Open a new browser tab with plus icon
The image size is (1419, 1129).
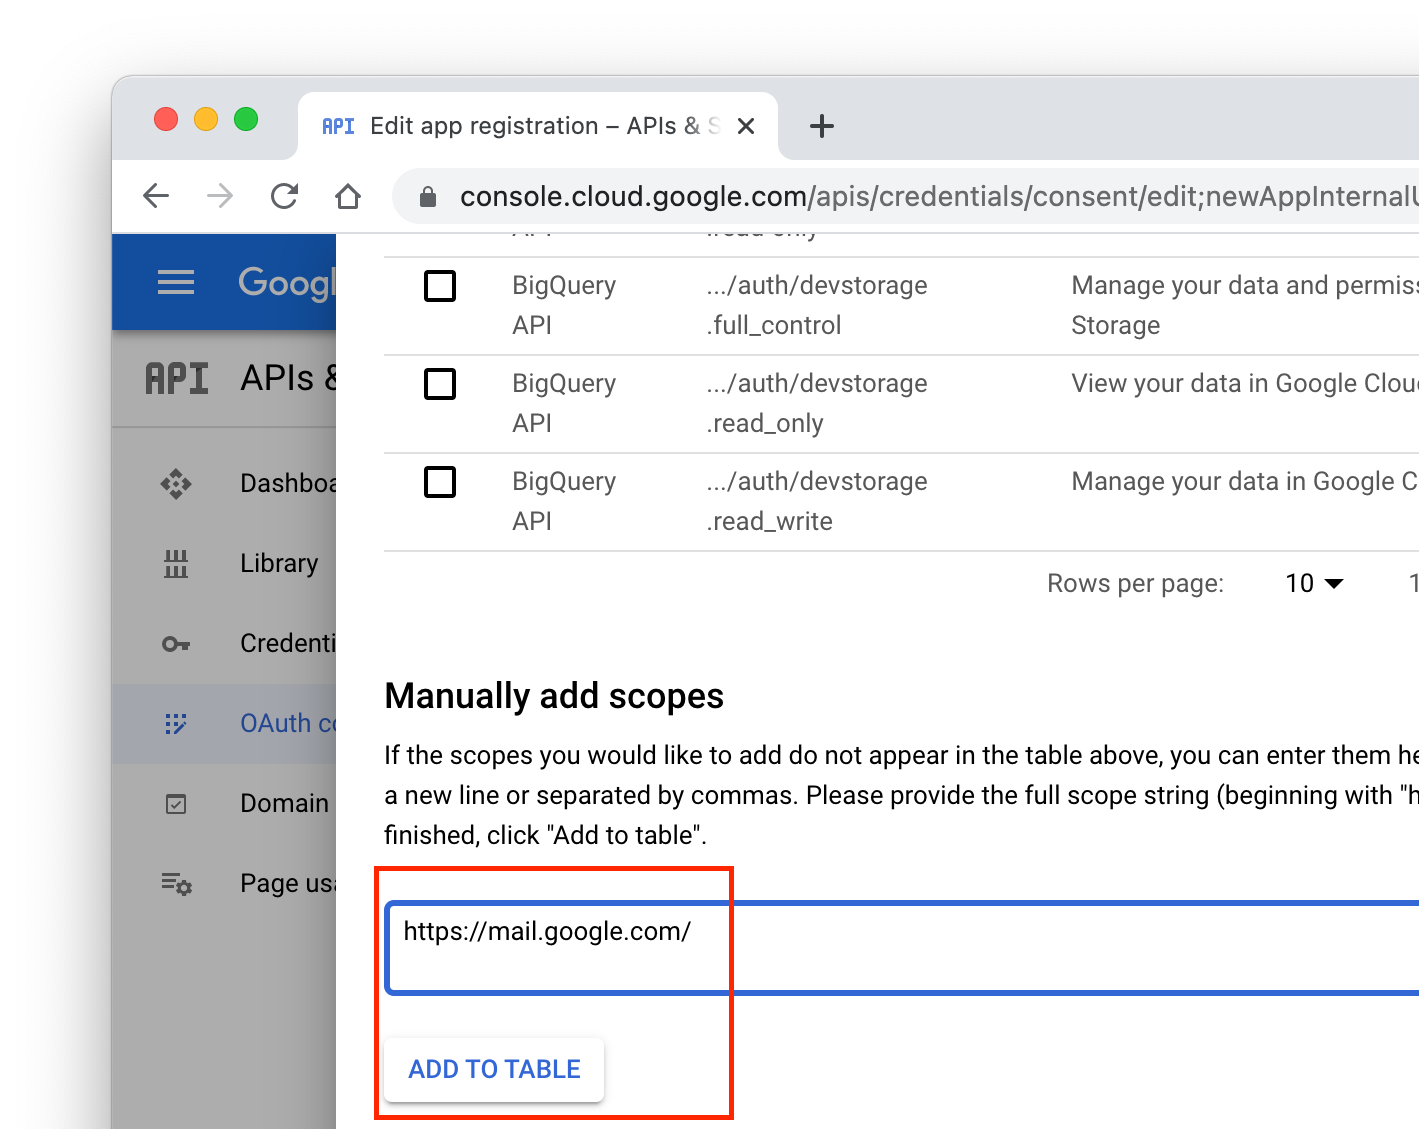tap(822, 126)
